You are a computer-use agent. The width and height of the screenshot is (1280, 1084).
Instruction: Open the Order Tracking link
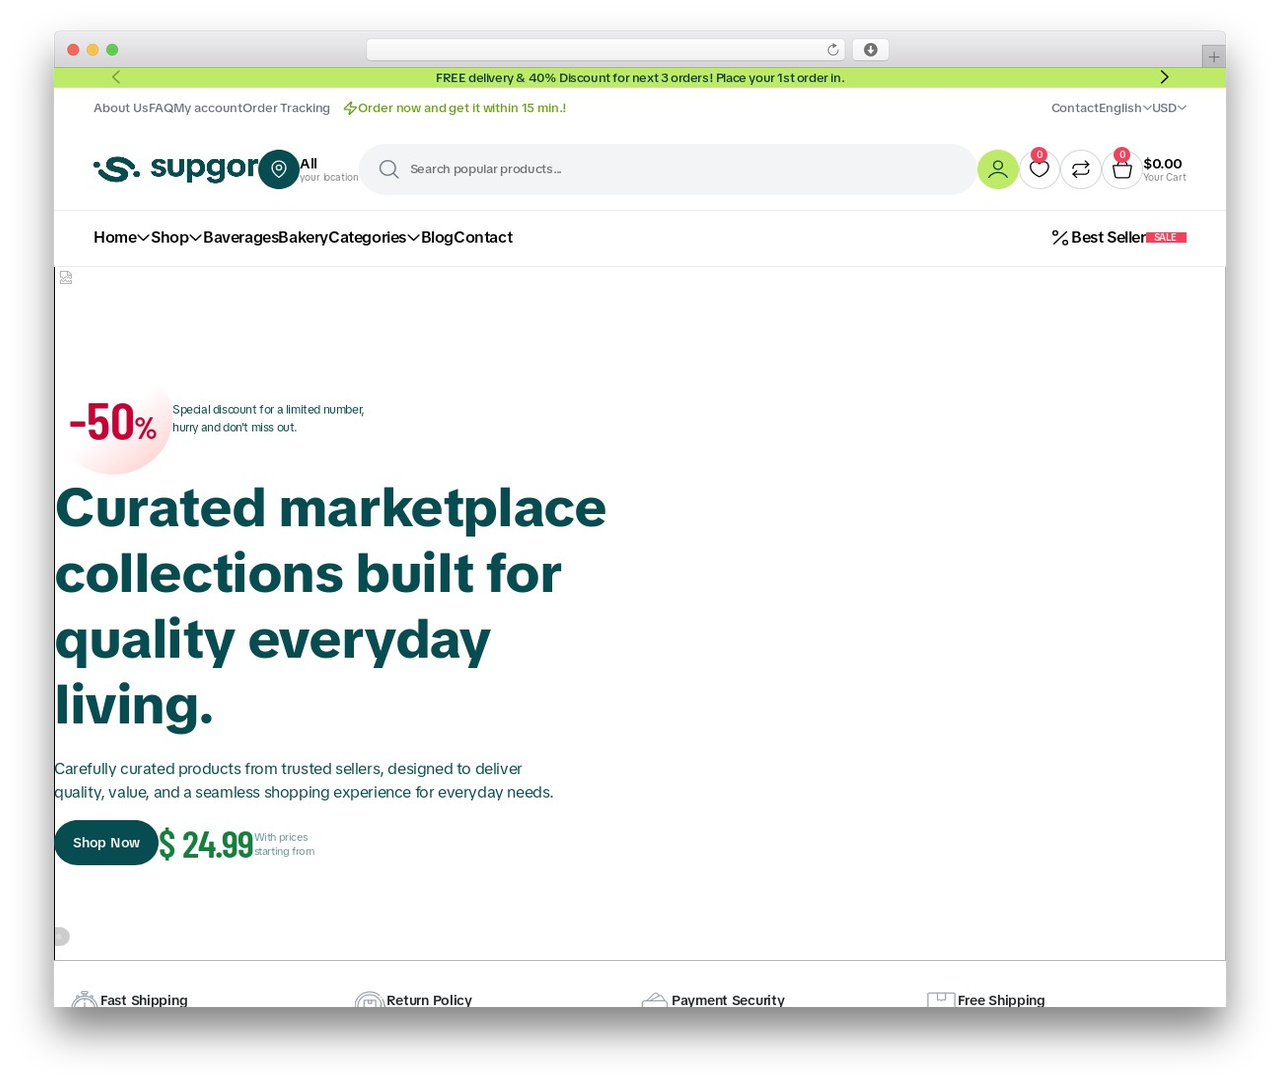pyautogui.click(x=286, y=108)
